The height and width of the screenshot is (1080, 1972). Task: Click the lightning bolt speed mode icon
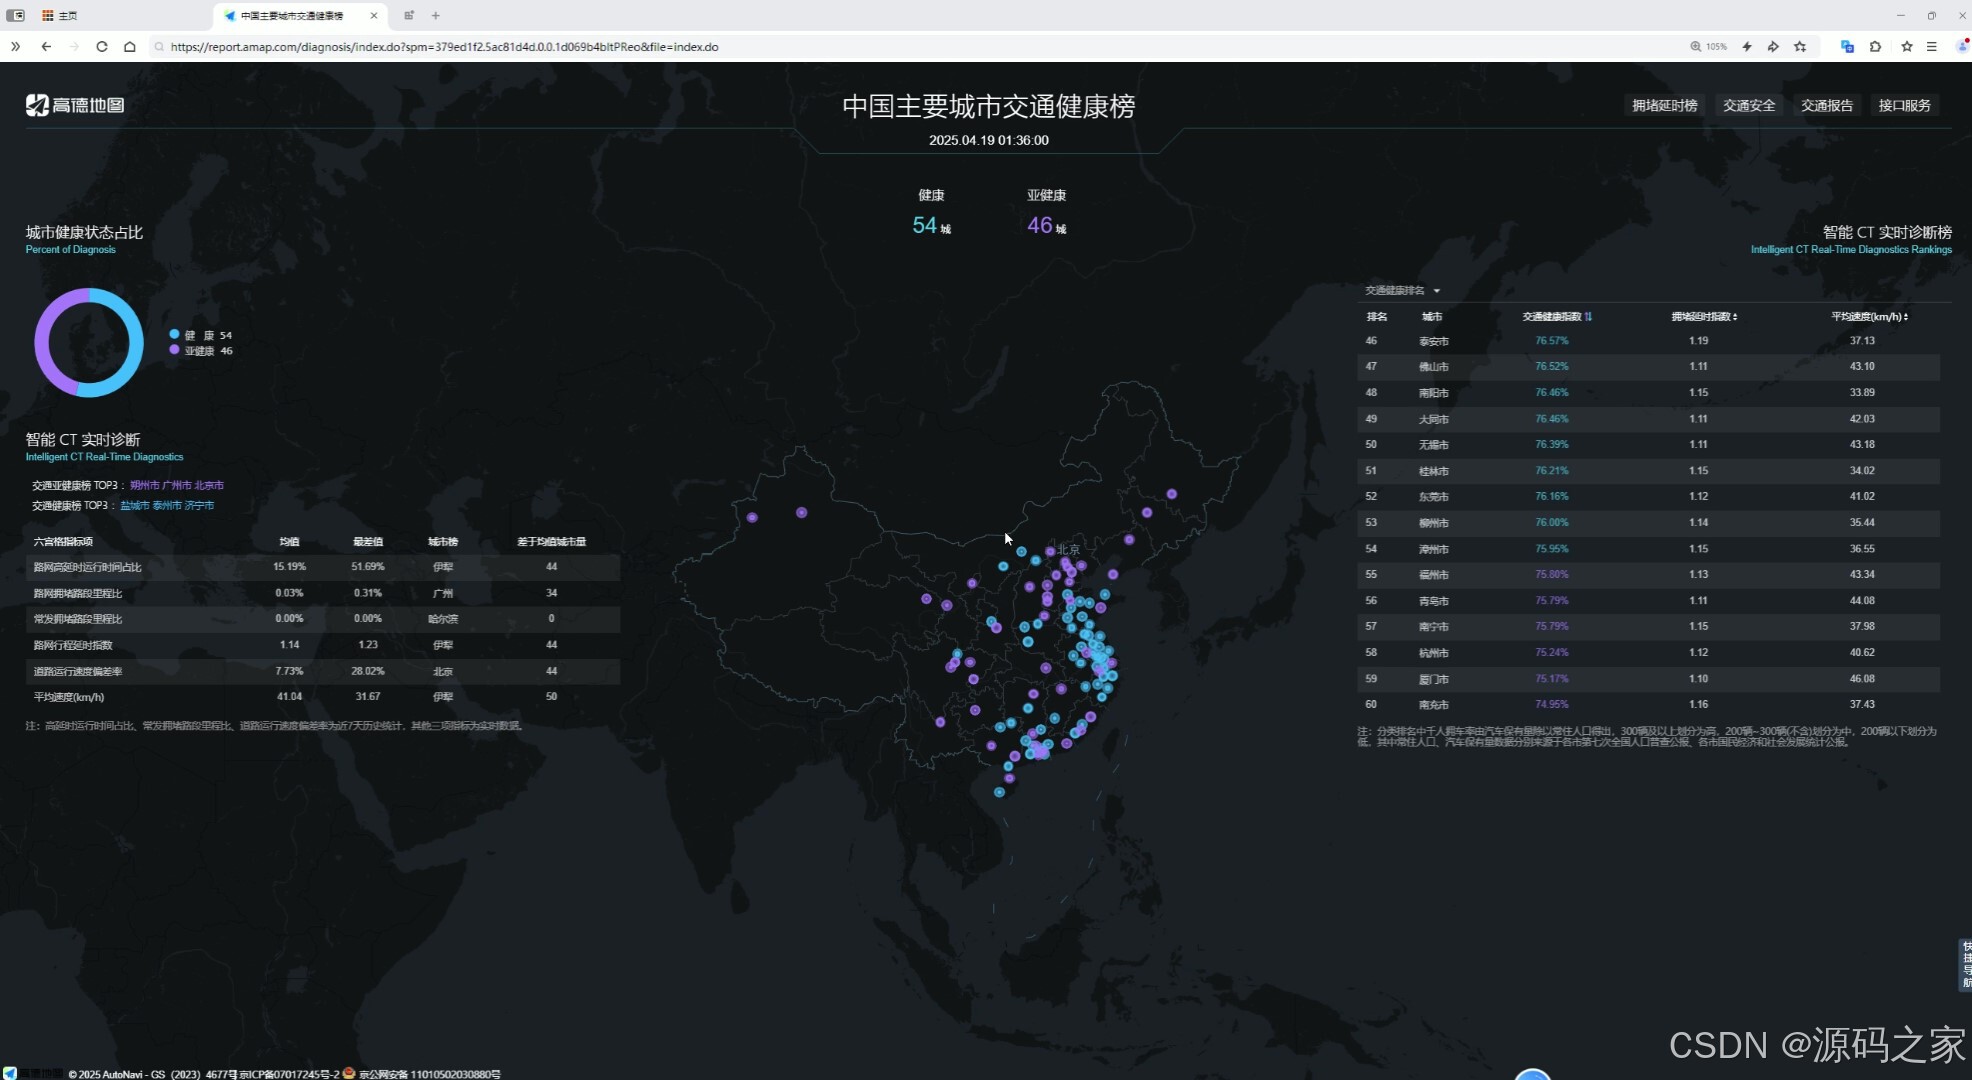pyautogui.click(x=1747, y=46)
